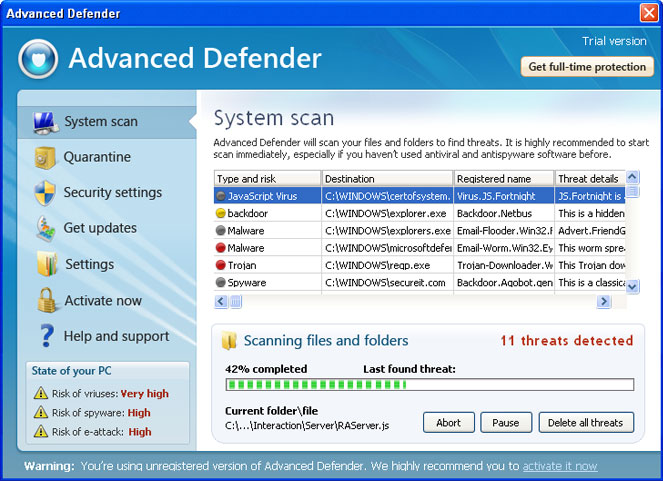Click the System scan computer icon

coord(45,123)
